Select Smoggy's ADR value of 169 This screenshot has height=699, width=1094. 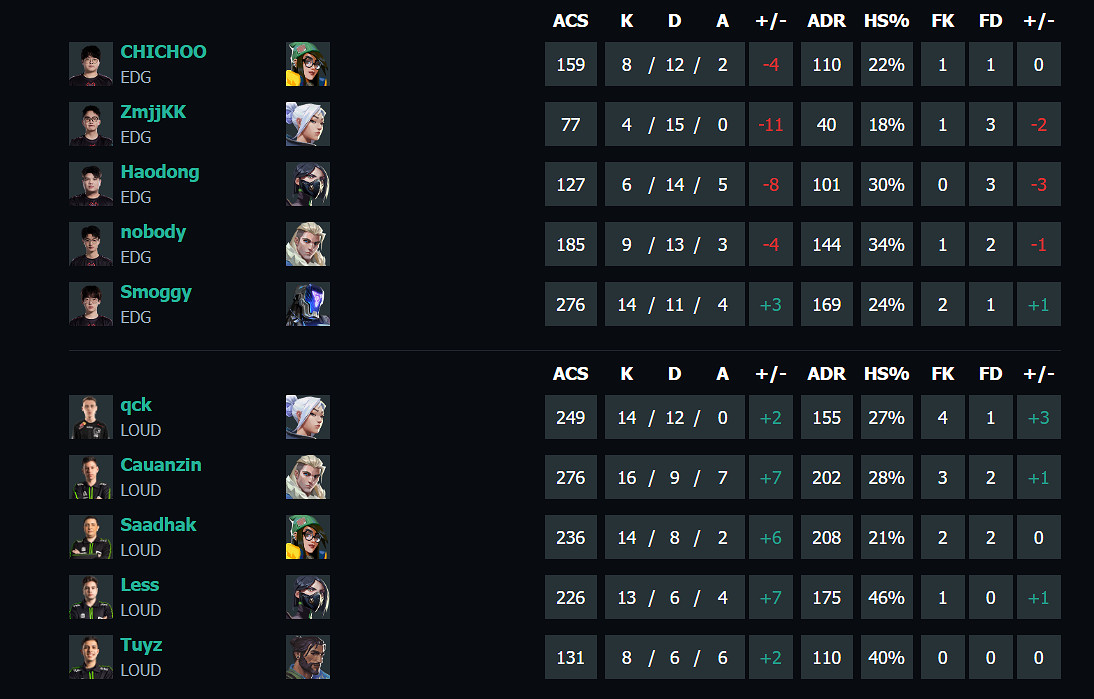pos(827,304)
